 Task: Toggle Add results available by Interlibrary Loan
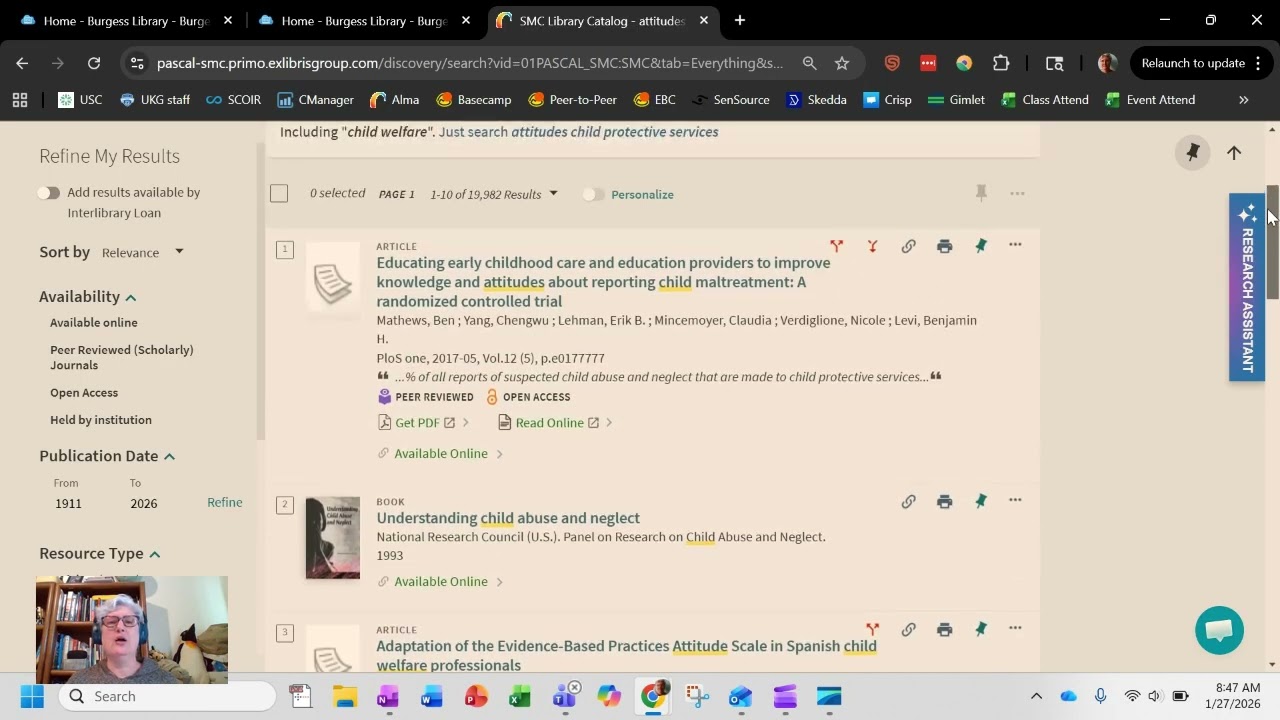click(x=48, y=192)
